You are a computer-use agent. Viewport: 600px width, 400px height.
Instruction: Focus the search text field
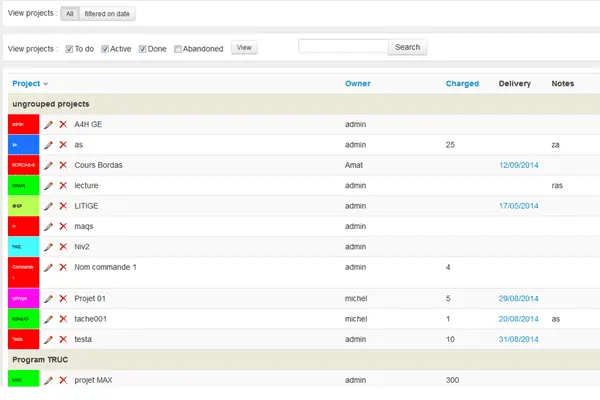point(342,47)
